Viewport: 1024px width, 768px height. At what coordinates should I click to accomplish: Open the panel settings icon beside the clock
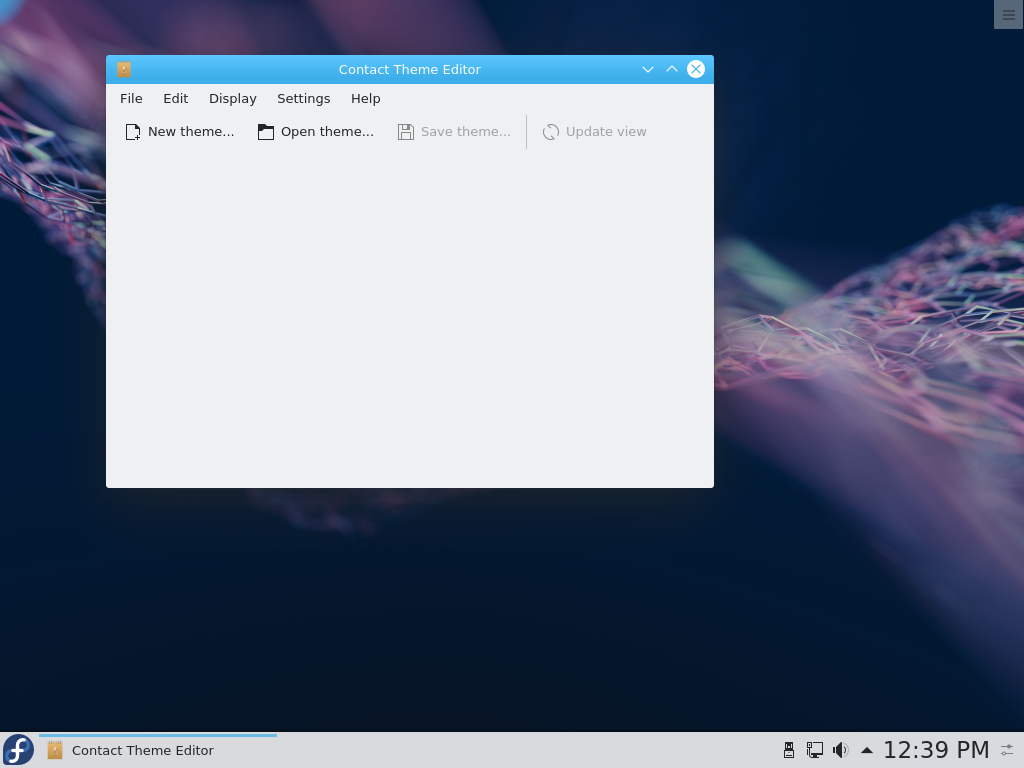(1008, 750)
